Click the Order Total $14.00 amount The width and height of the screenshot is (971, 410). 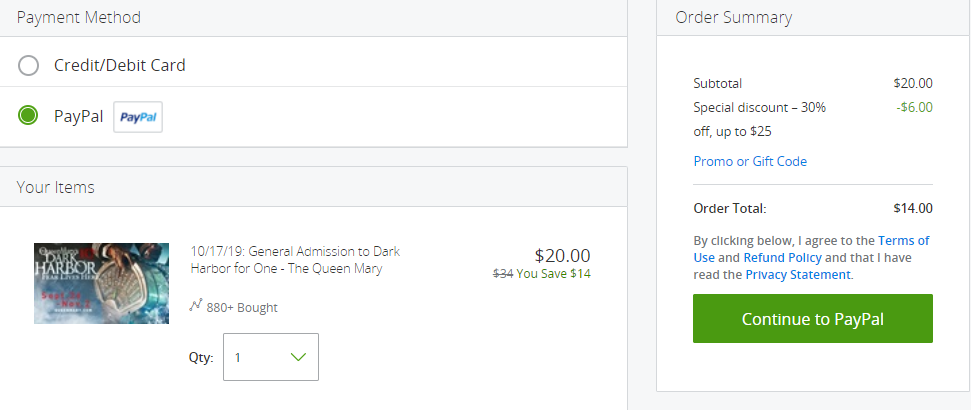[913, 208]
